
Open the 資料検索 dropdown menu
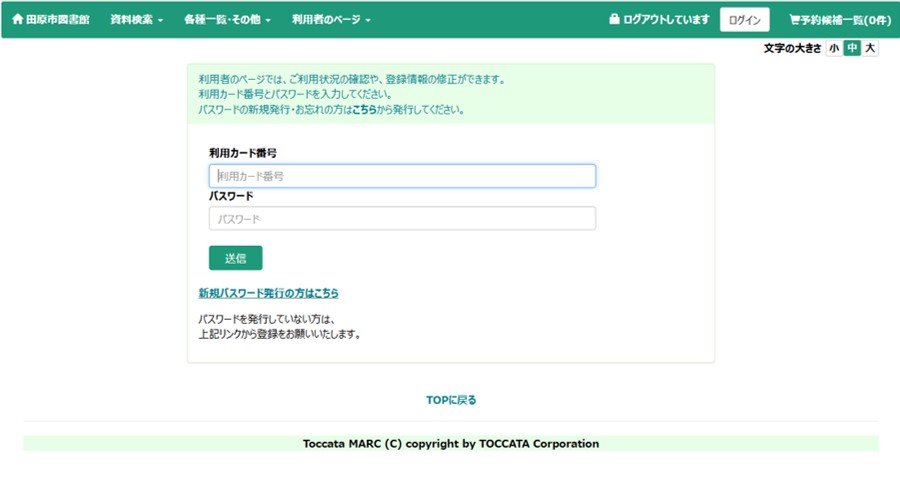pyautogui.click(x=137, y=20)
